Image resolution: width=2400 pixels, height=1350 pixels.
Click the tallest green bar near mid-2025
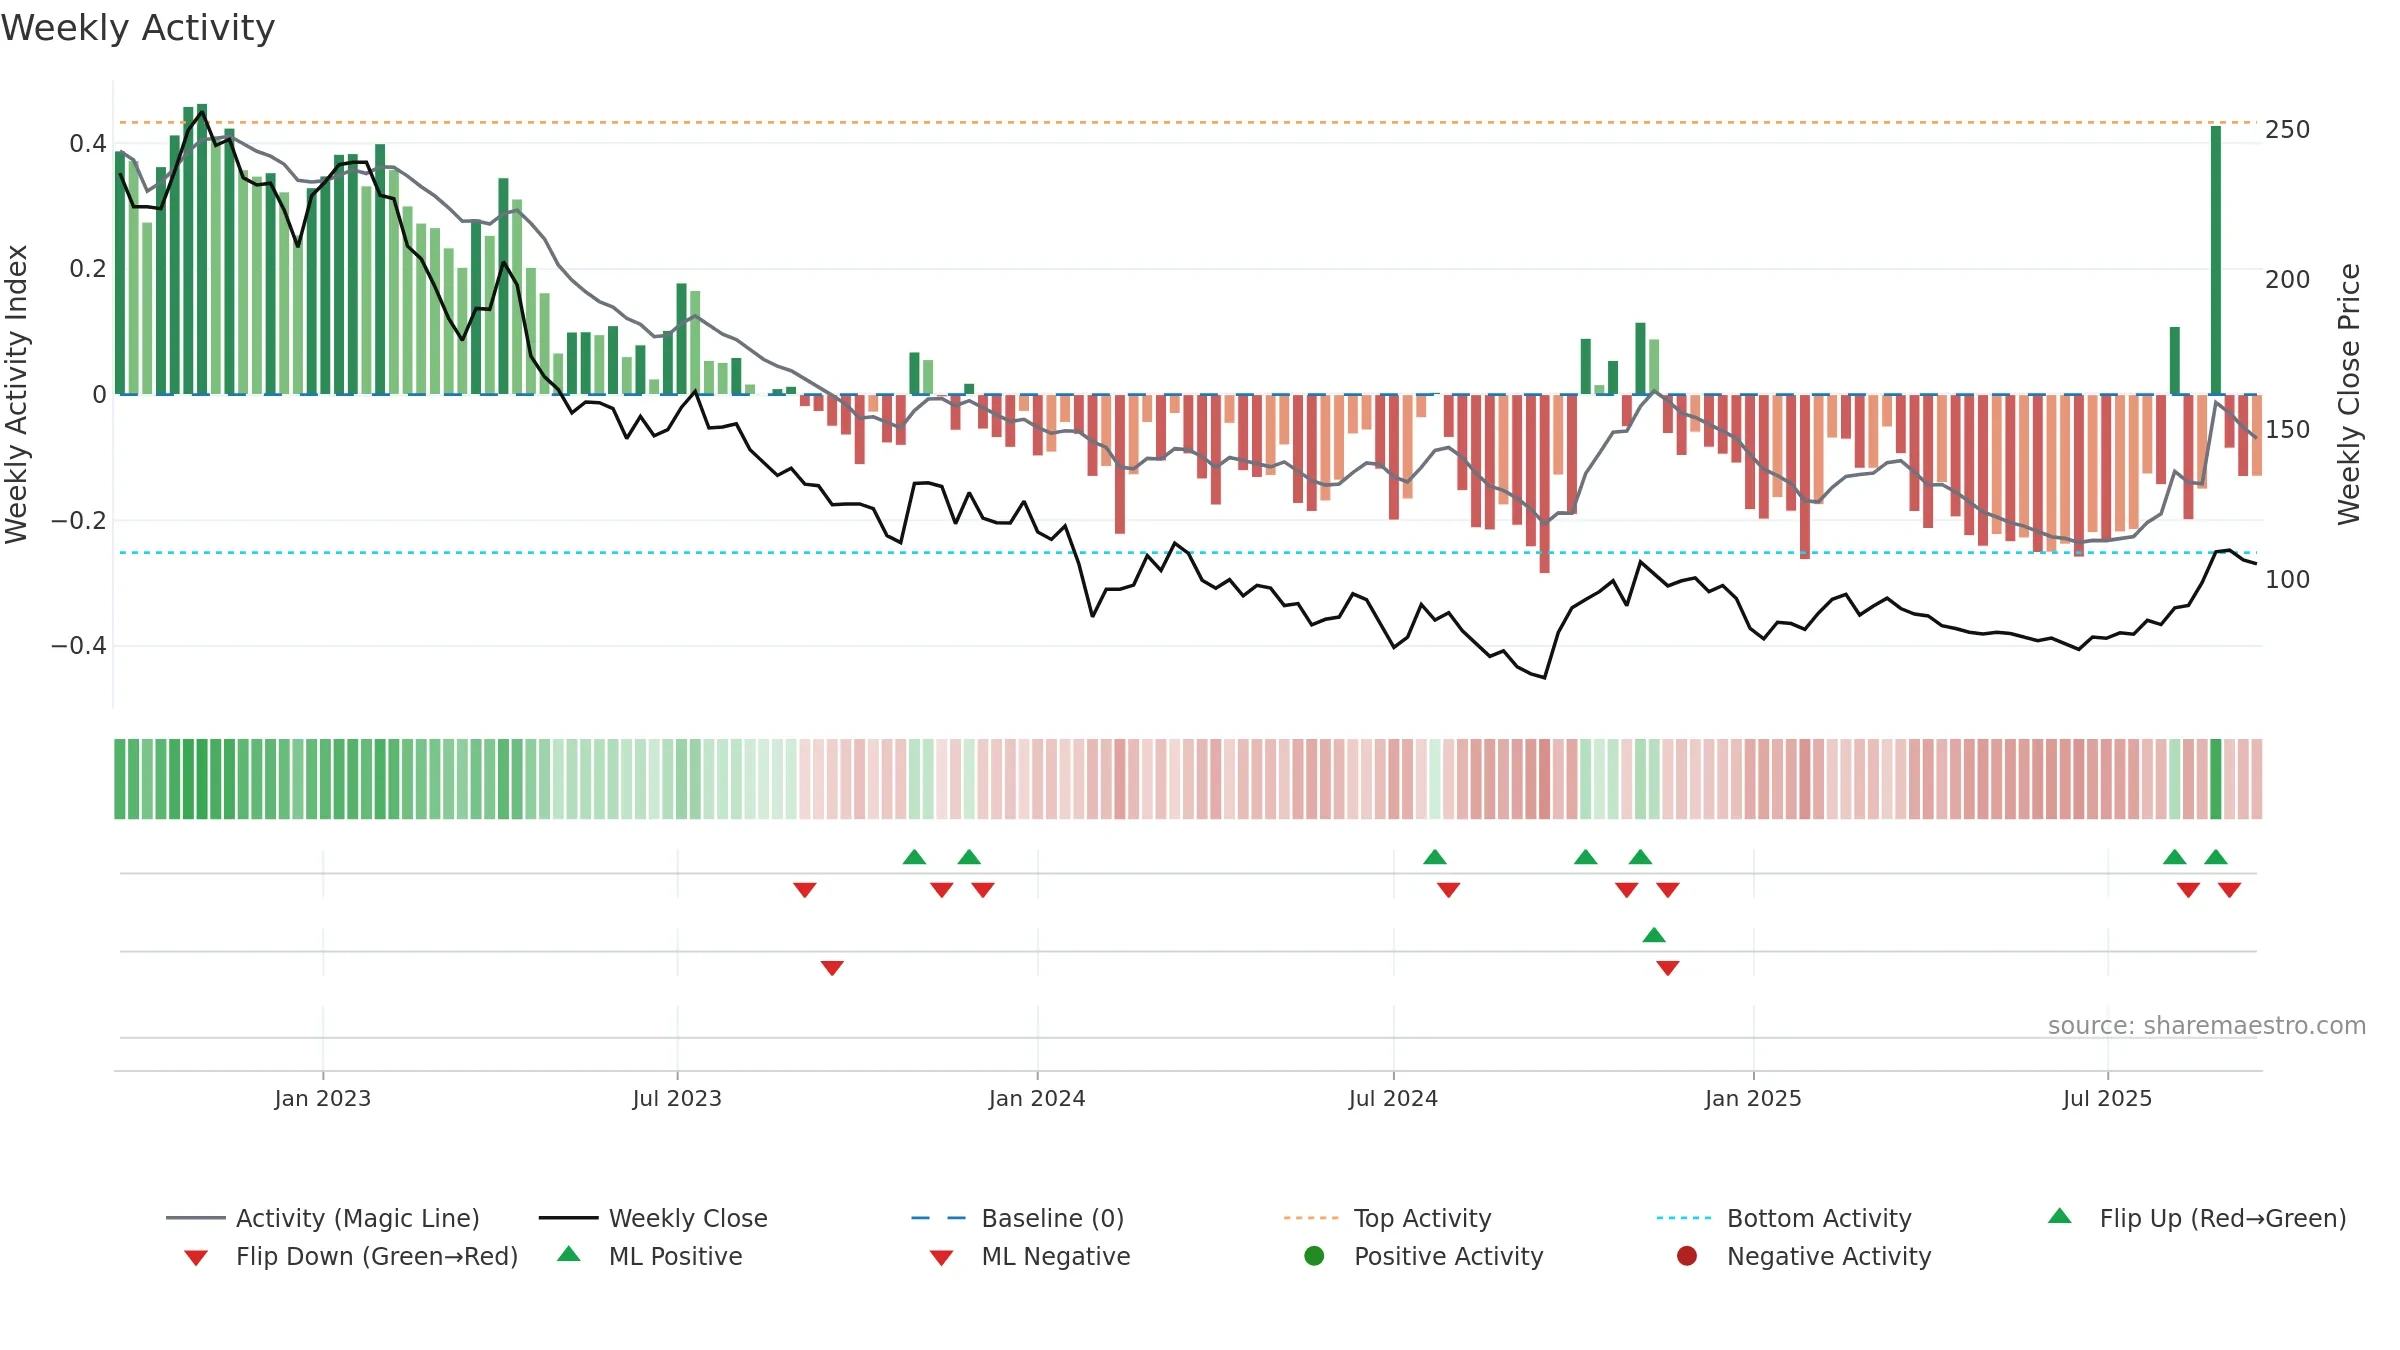(2216, 260)
